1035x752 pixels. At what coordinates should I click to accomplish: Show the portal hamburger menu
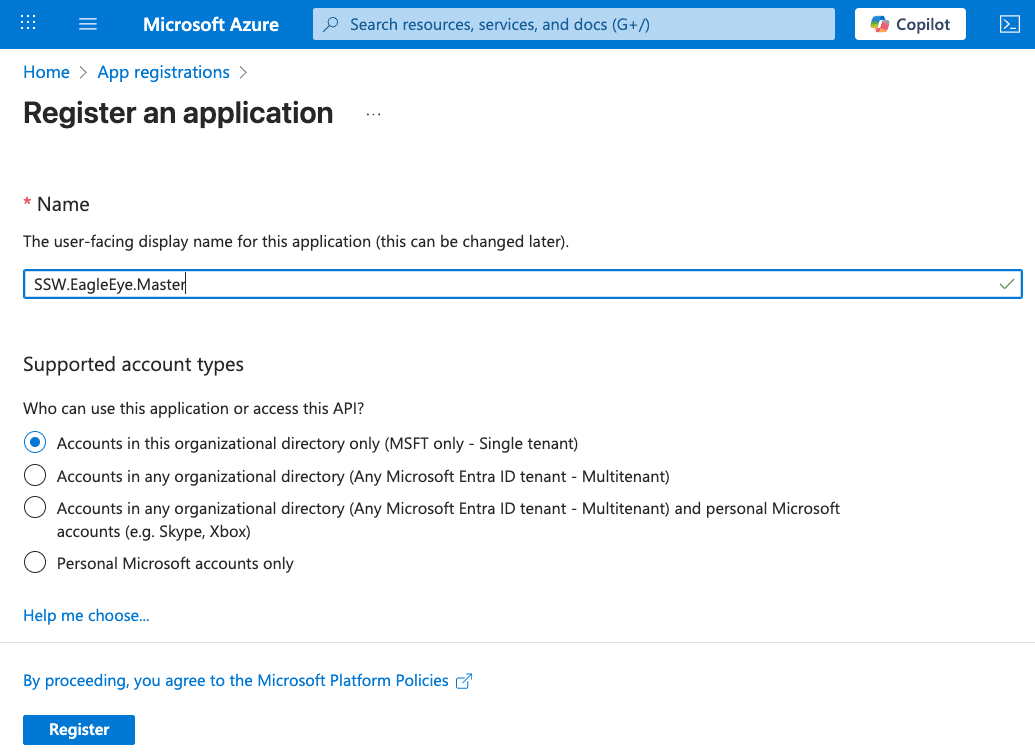pos(88,24)
